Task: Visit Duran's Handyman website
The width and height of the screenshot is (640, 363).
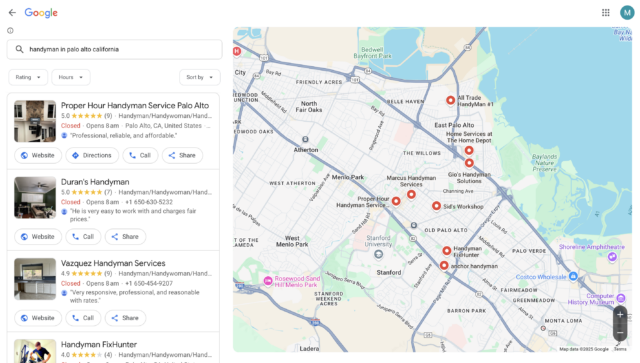Action: pos(38,236)
